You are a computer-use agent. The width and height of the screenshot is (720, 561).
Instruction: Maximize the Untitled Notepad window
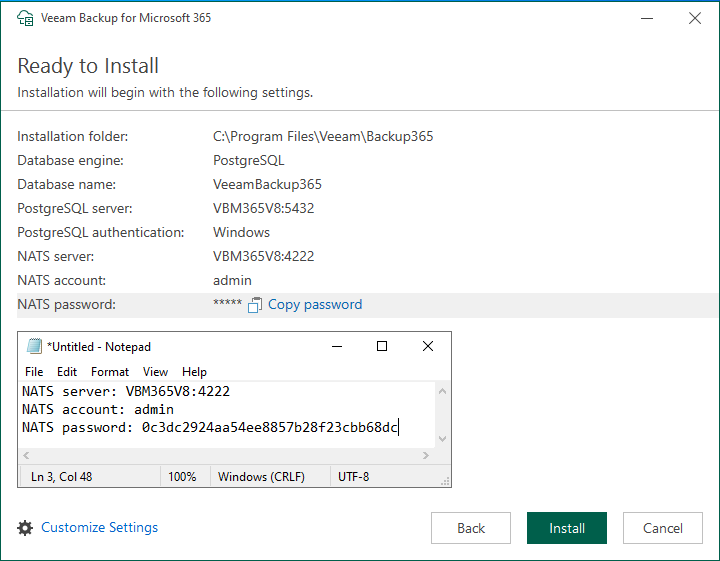pos(381,347)
